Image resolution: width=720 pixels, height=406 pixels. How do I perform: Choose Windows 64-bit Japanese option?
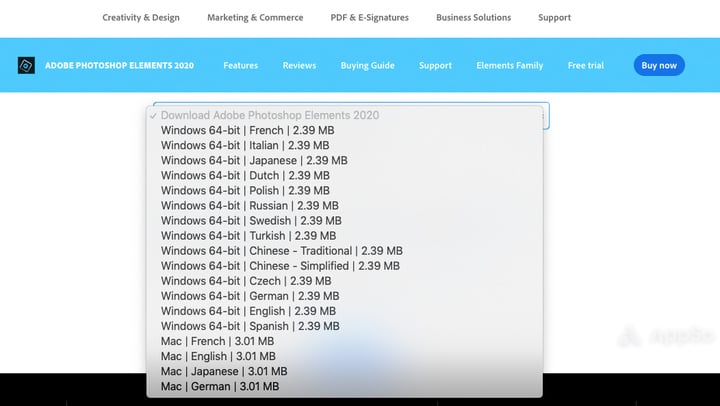(x=344, y=160)
